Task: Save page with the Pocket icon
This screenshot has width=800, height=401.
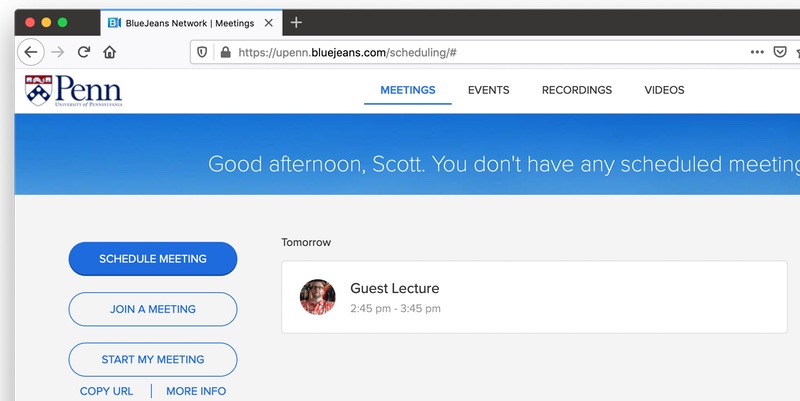Action: (x=780, y=52)
